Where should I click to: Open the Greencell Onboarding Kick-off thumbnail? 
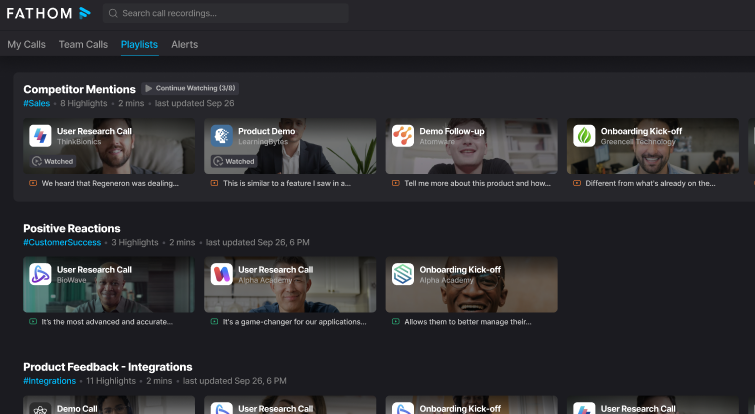(x=653, y=146)
